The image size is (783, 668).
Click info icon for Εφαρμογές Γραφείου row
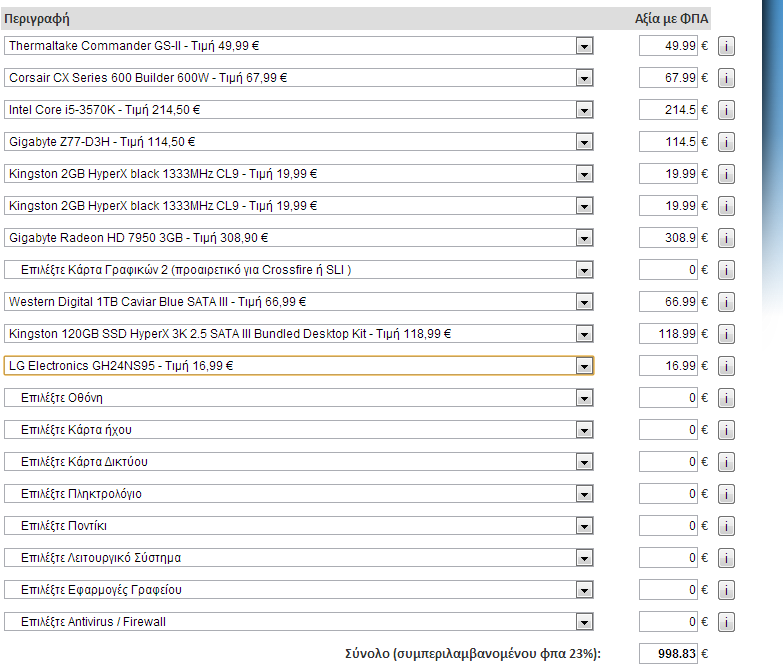point(726,590)
